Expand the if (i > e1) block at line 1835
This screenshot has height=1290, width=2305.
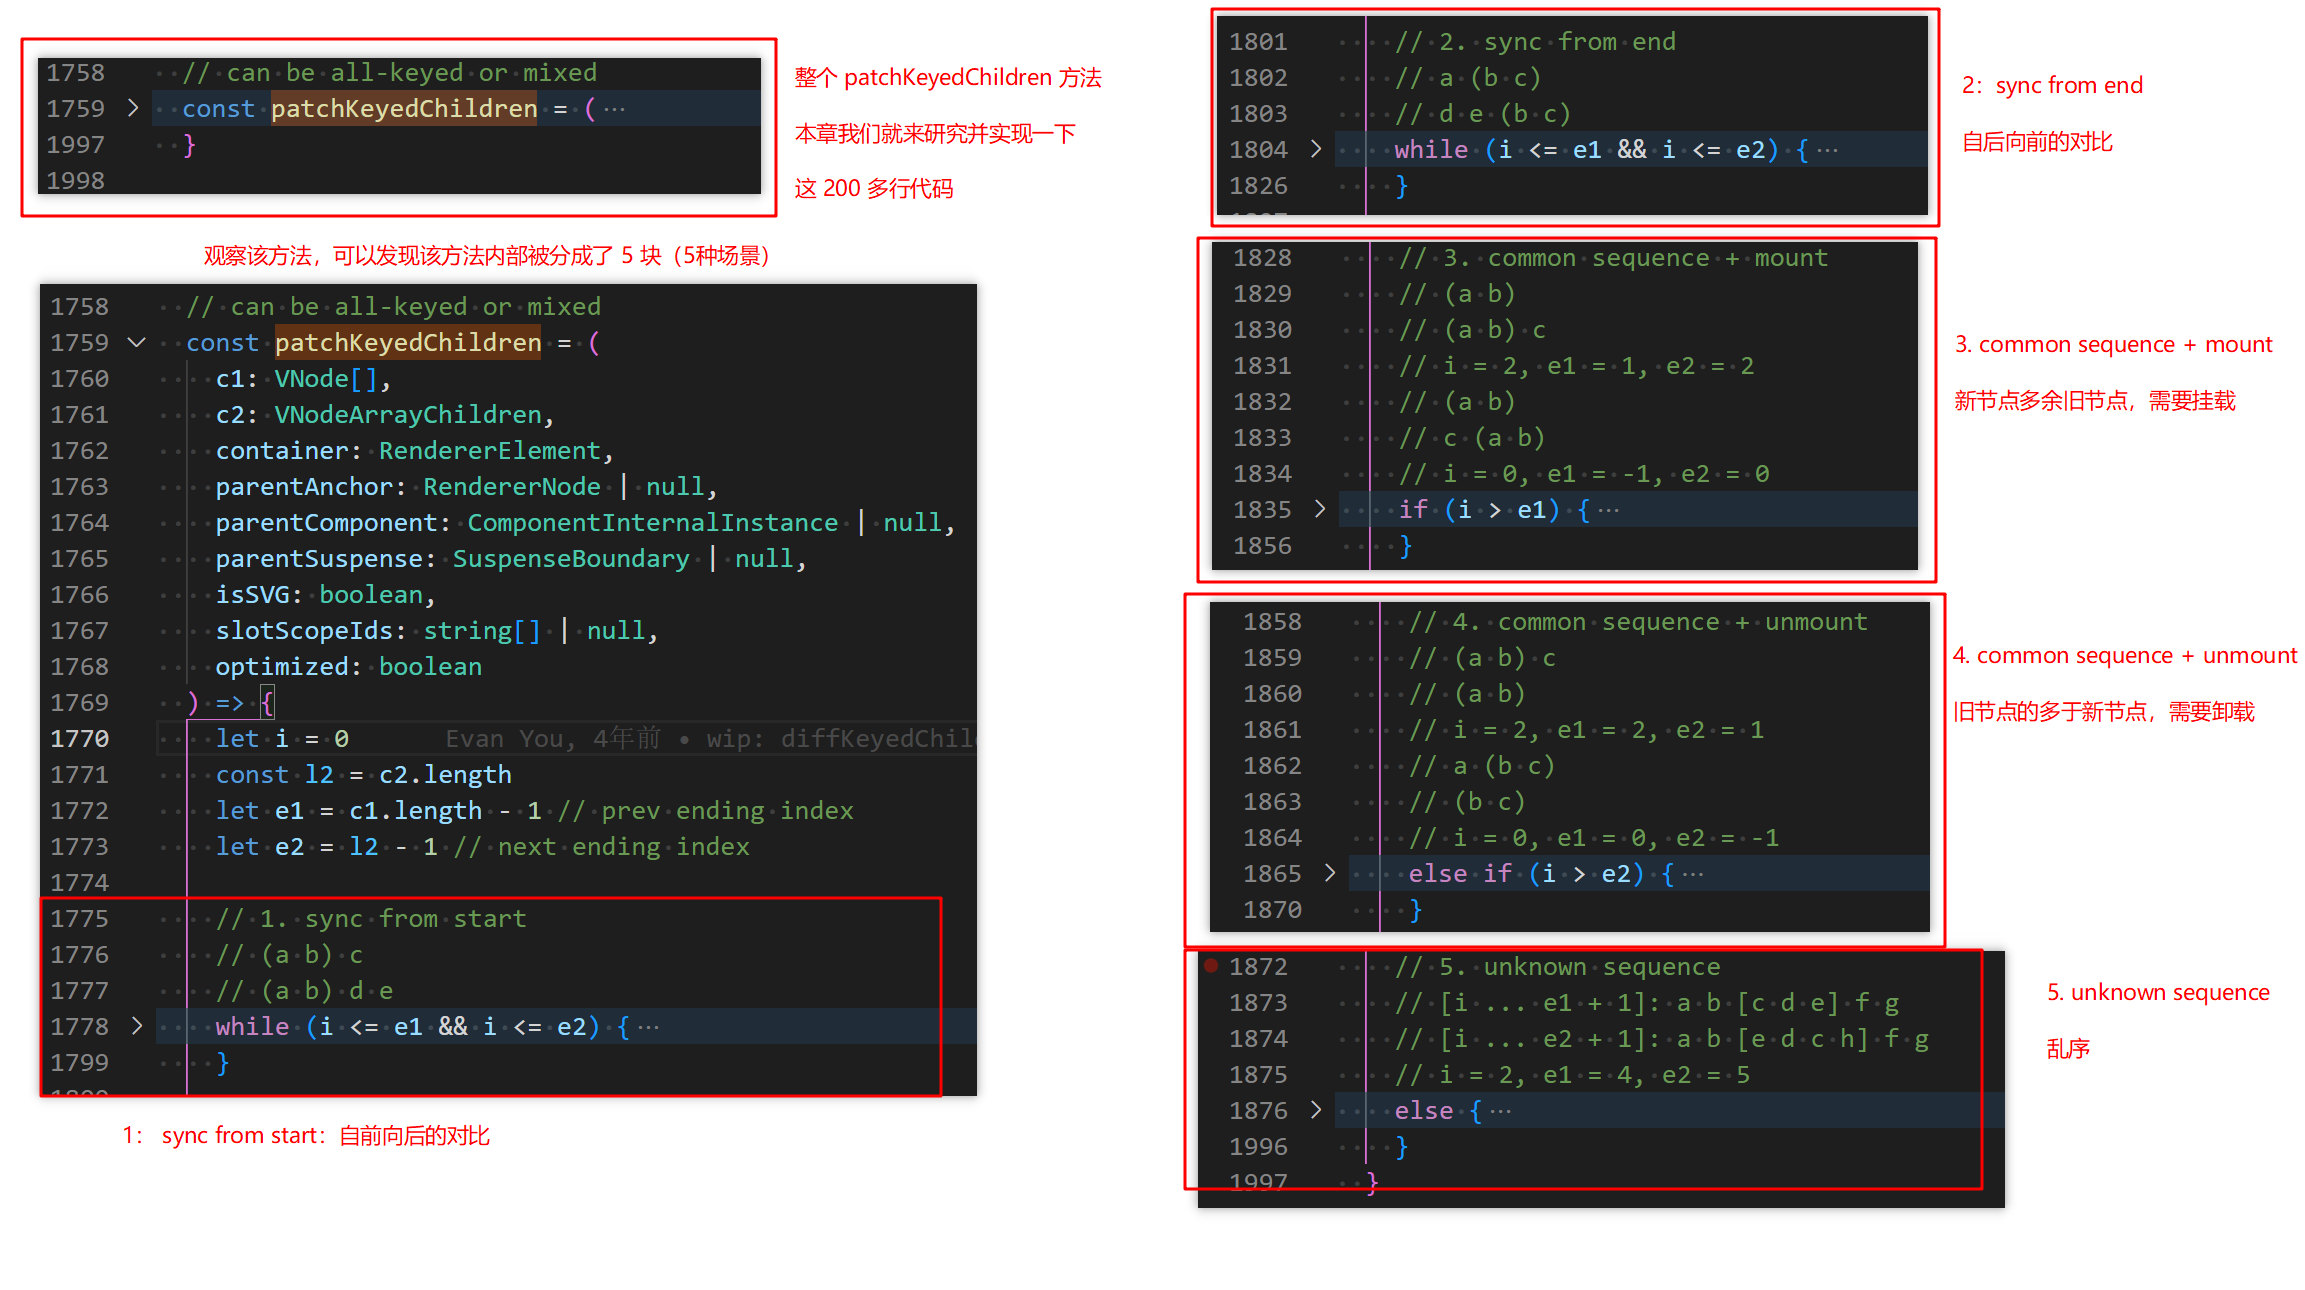tap(1320, 509)
